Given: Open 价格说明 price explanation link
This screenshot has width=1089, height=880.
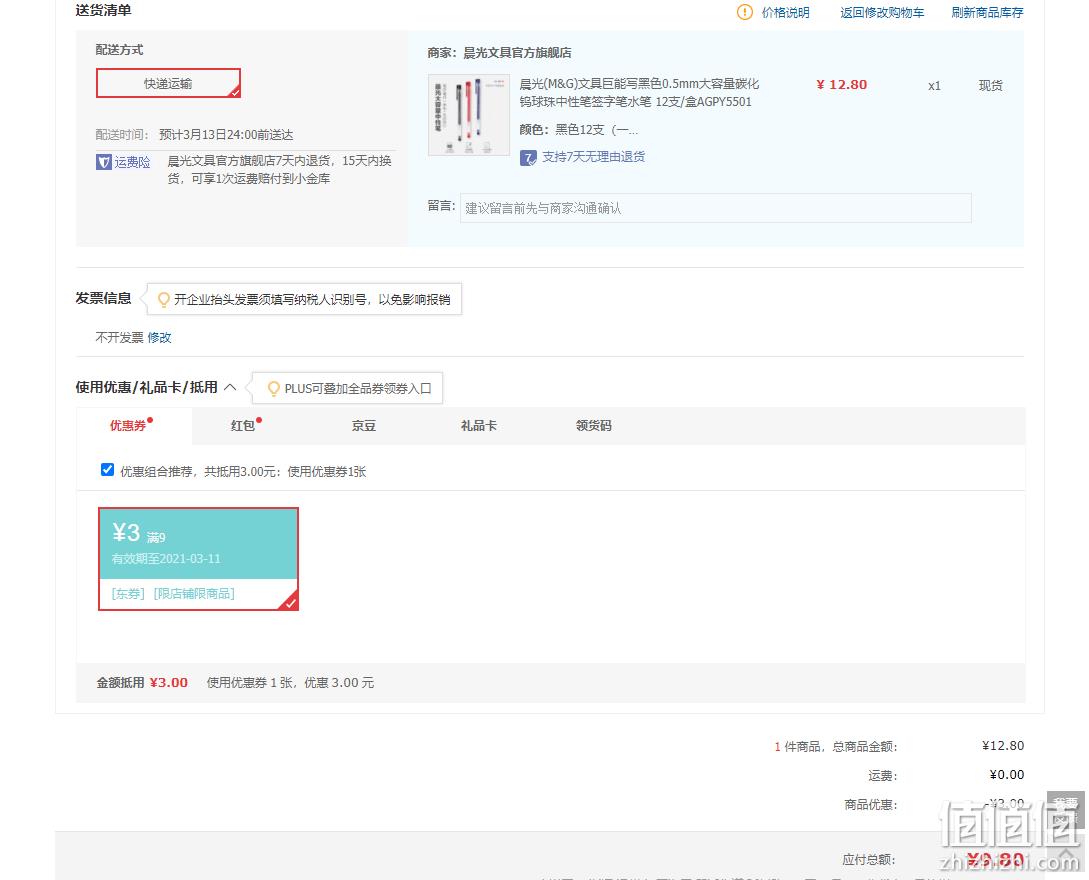Looking at the screenshot, I should 785,13.
